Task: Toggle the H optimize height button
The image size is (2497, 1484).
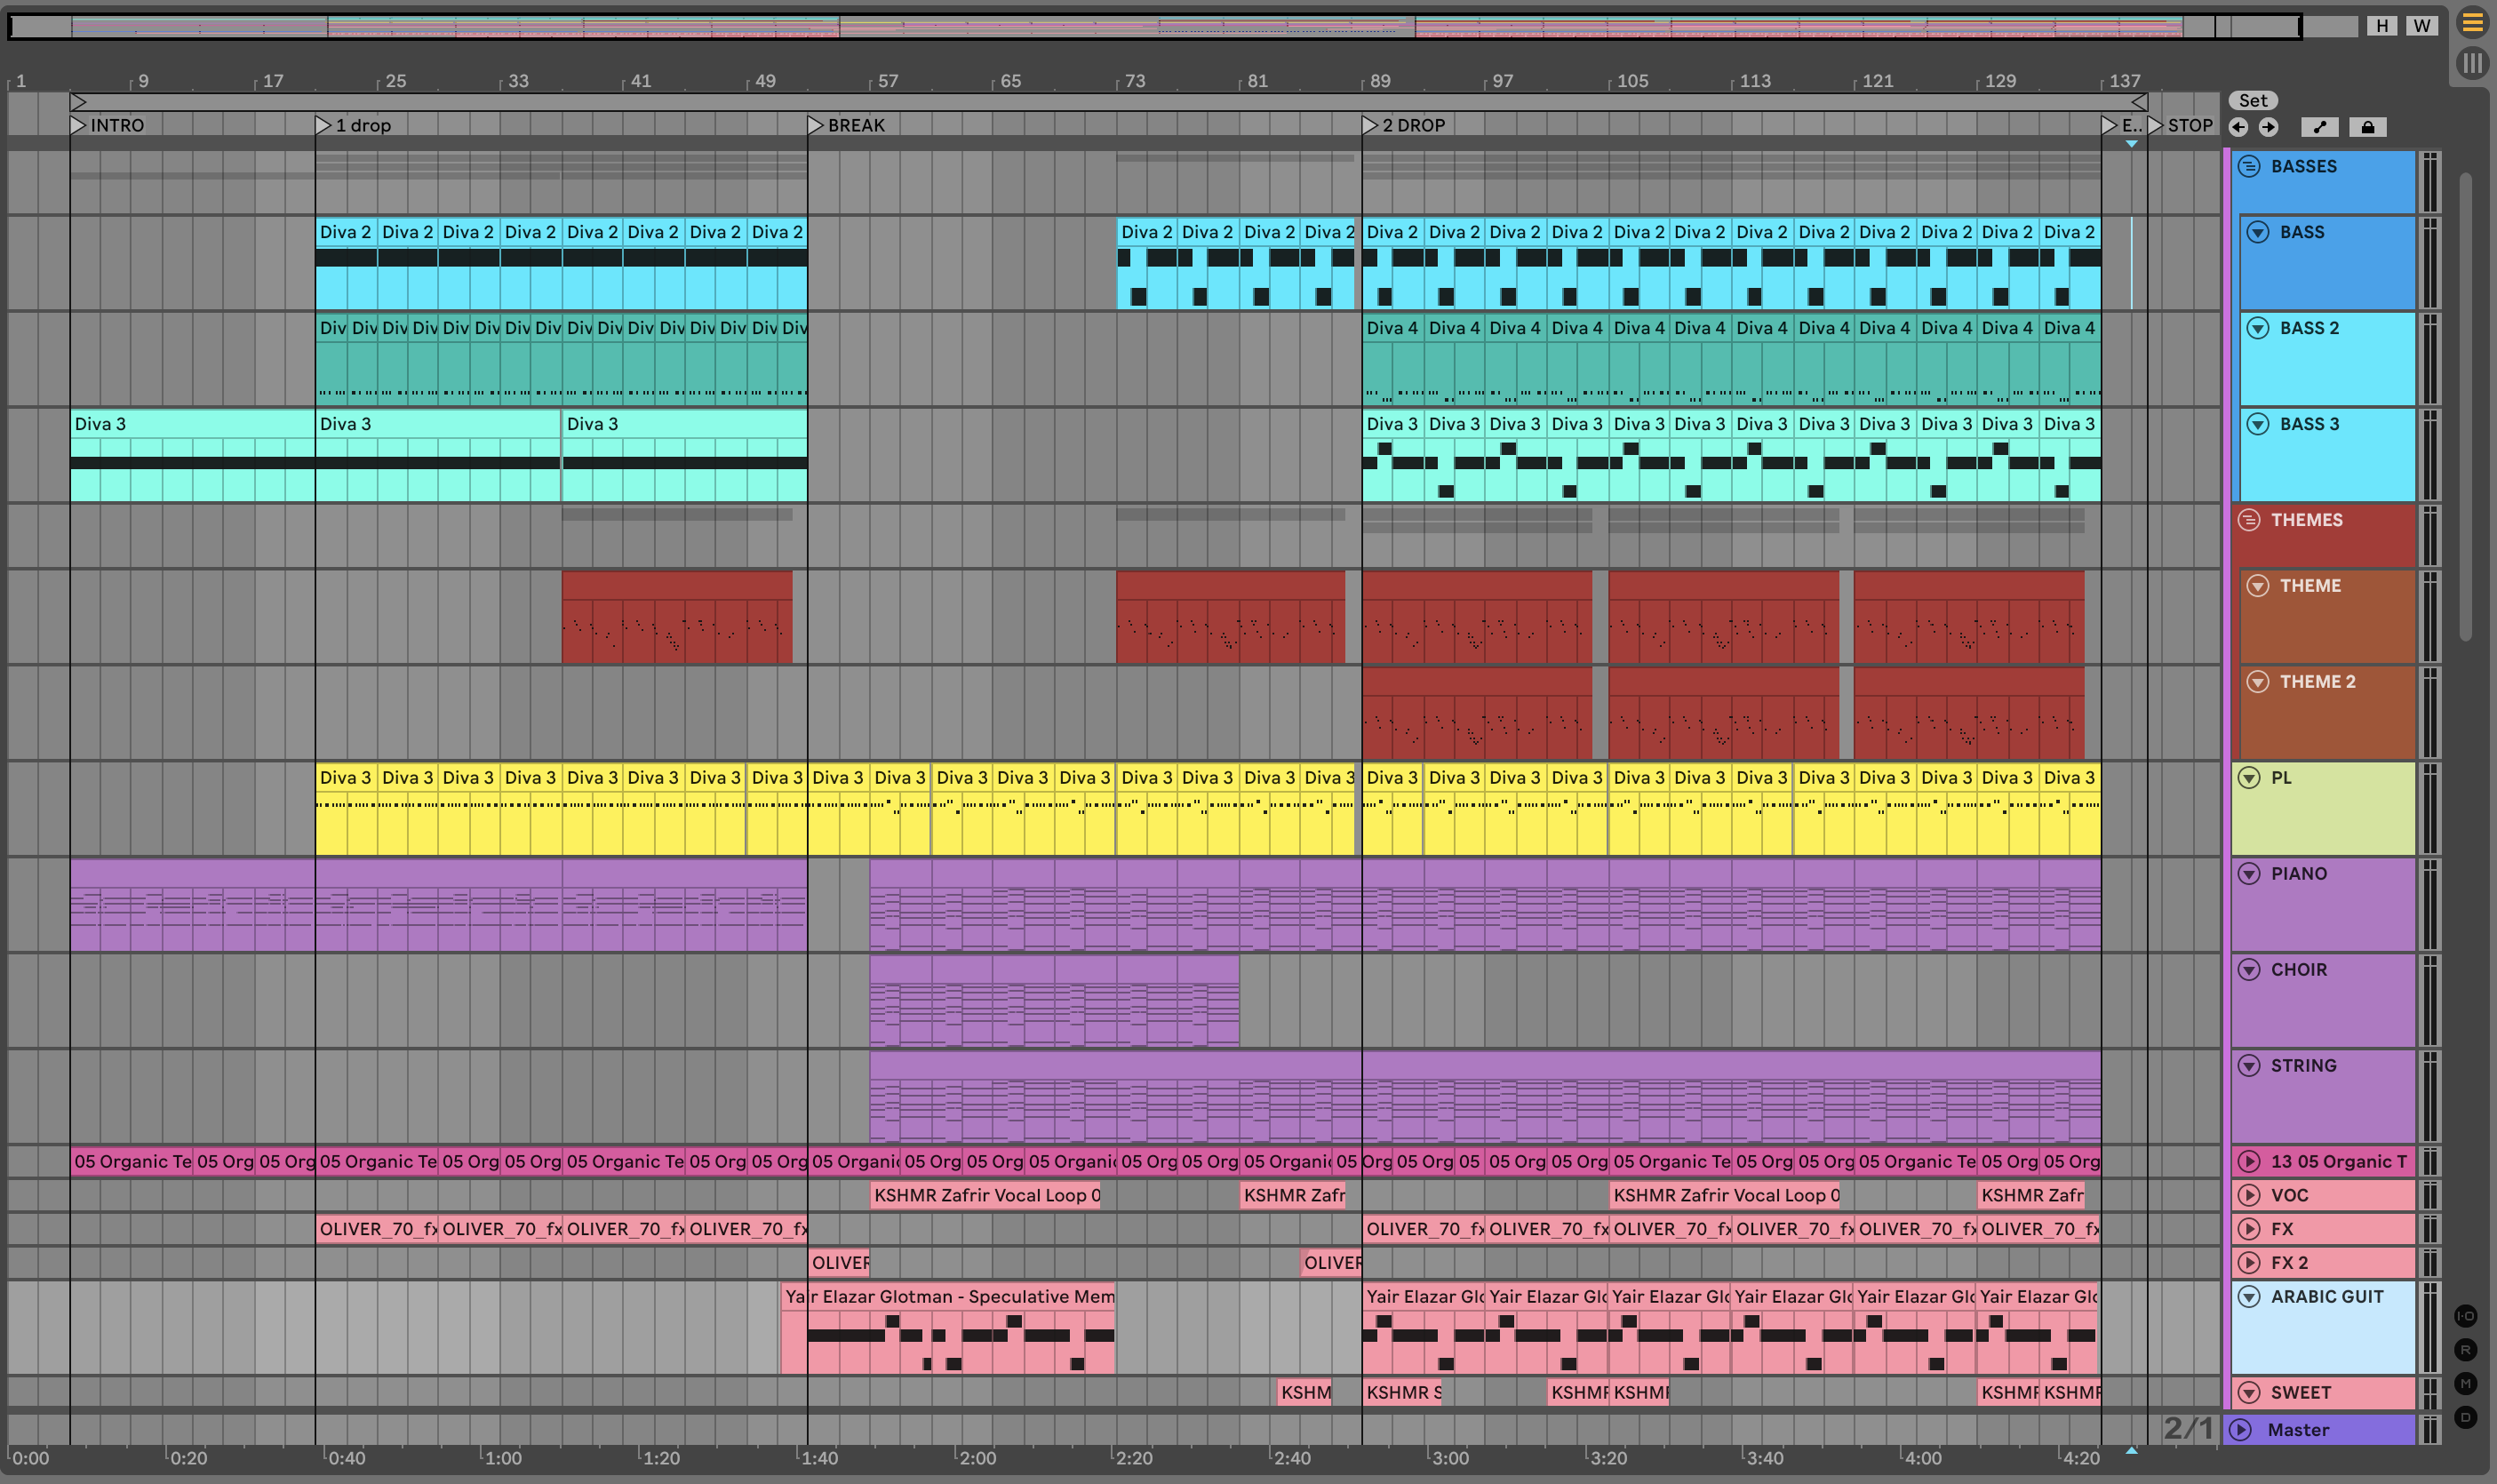Action: (2382, 26)
